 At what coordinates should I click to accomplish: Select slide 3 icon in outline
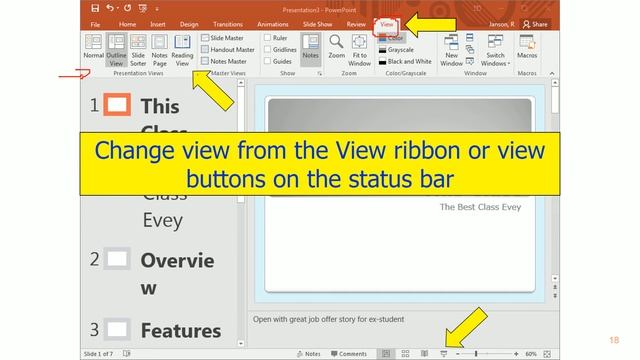[117, 329]
